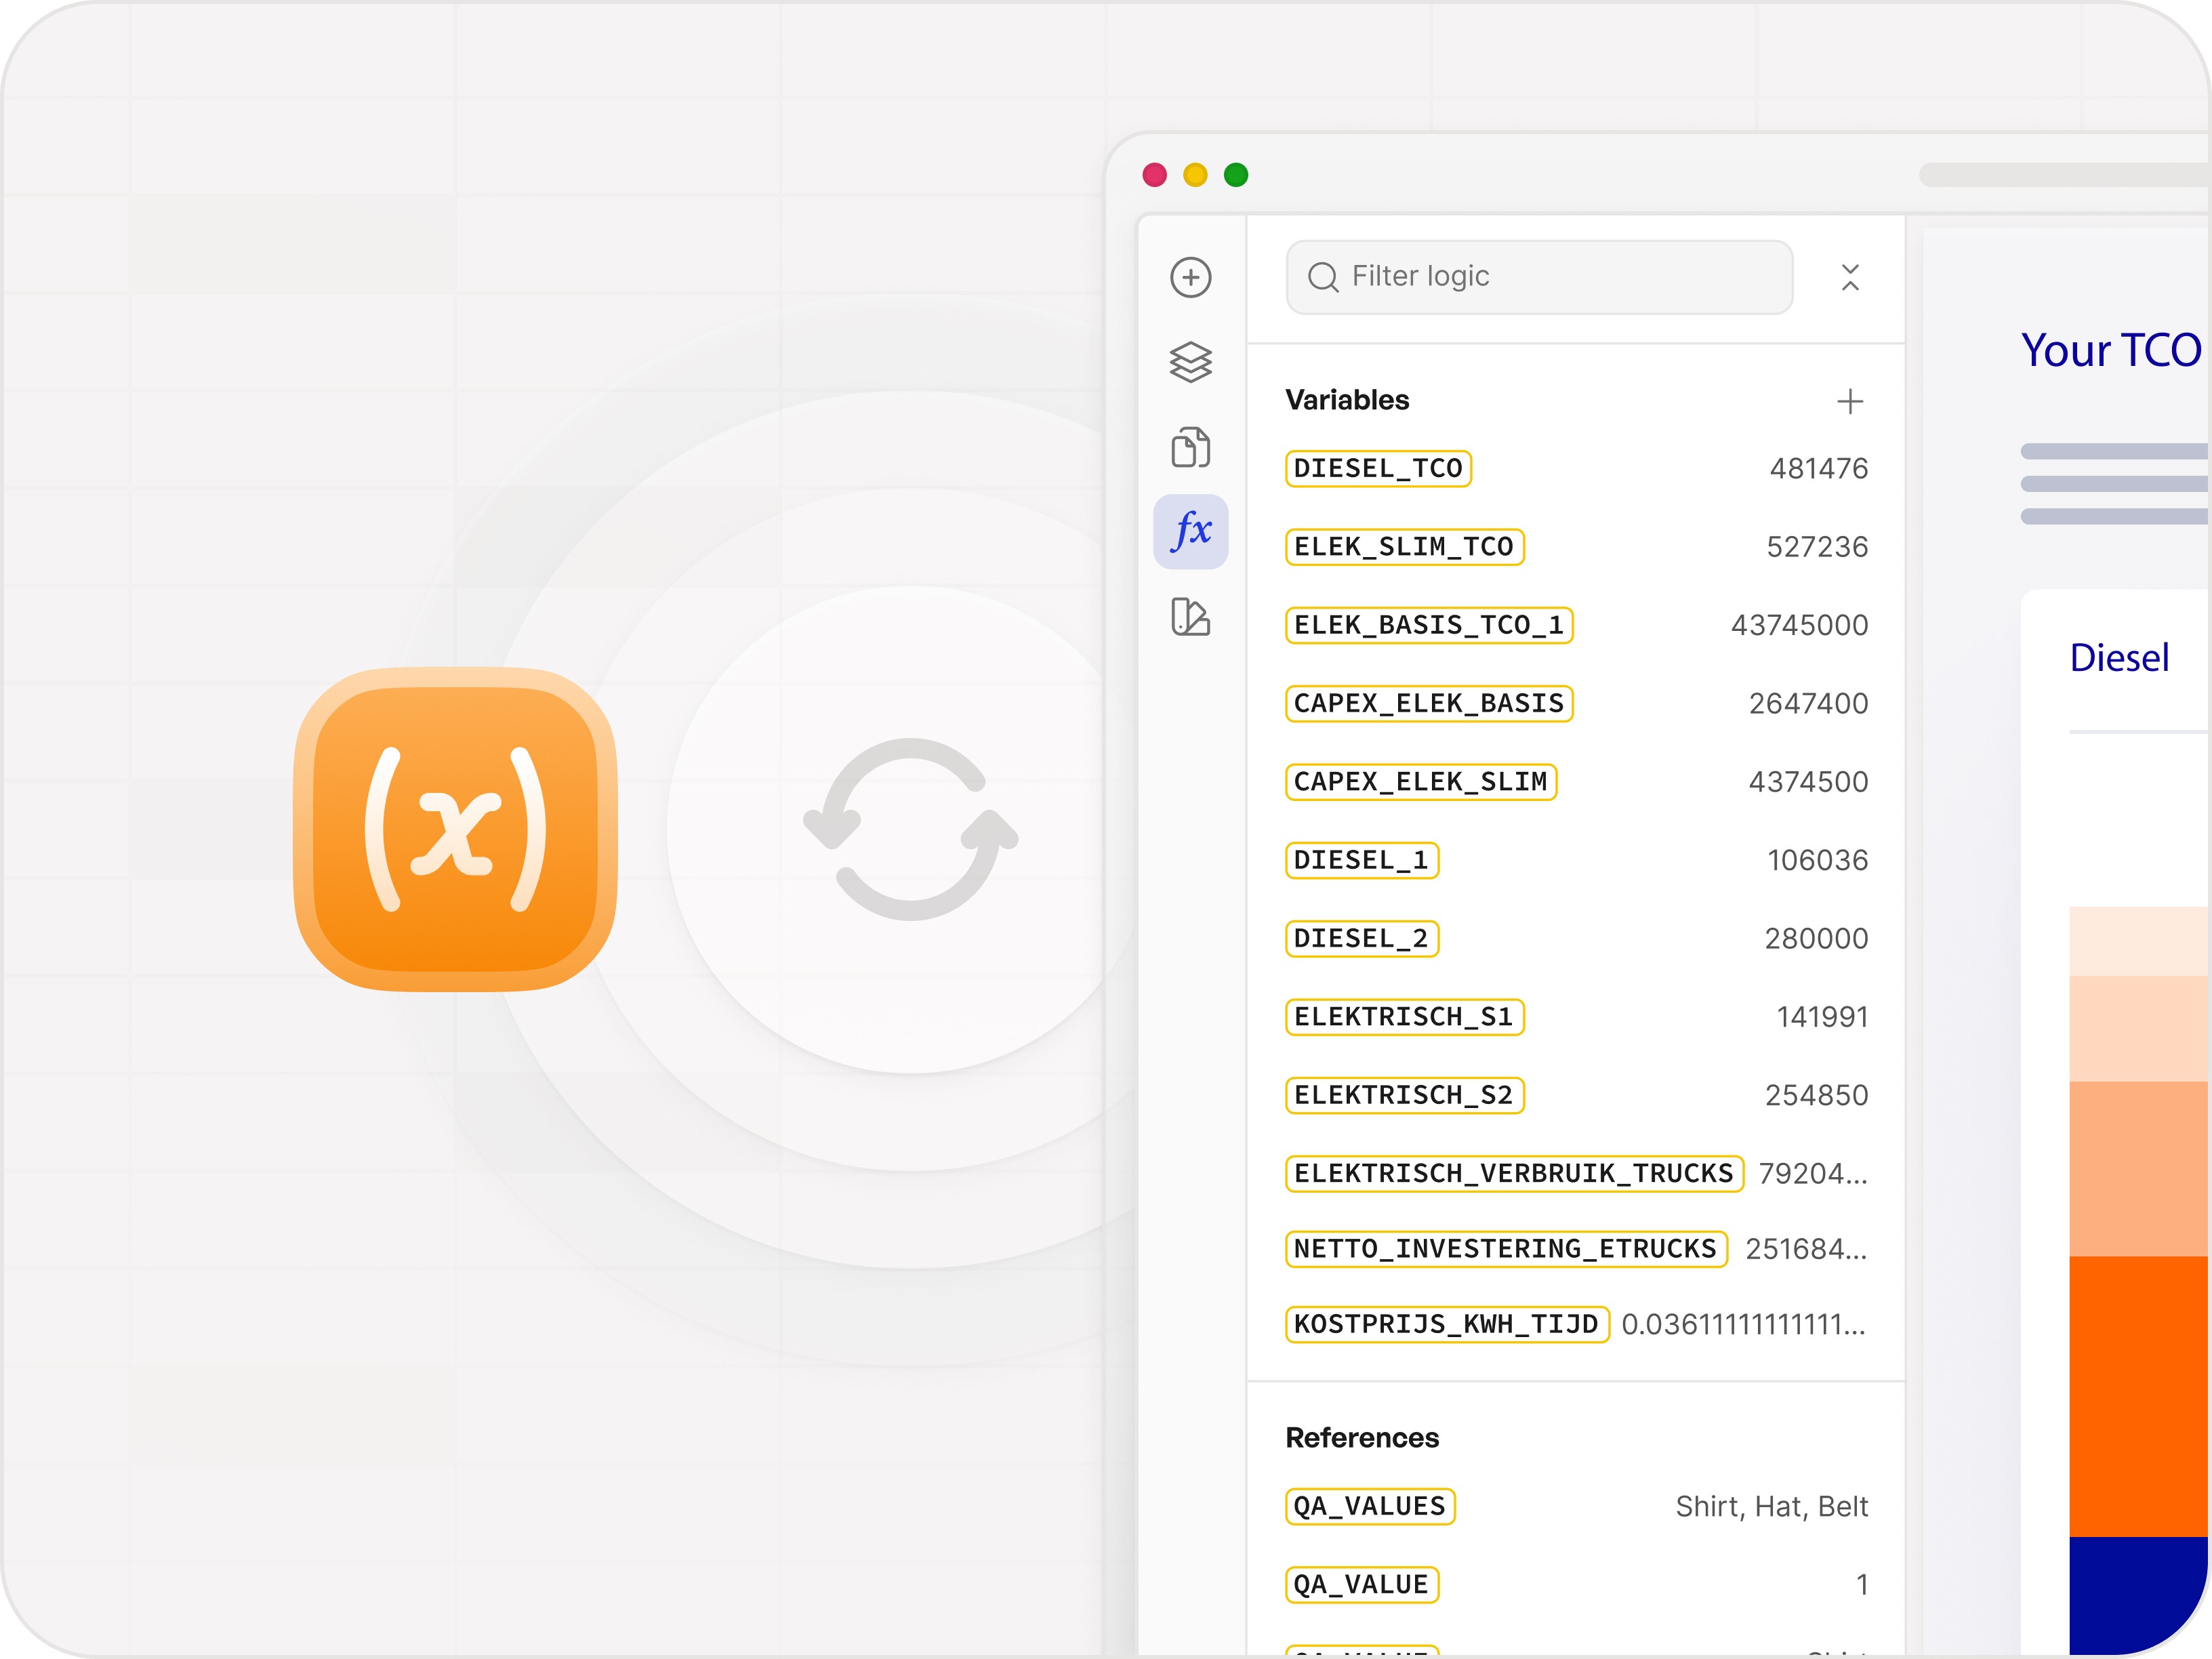Click the circular sync arrows icon
The width and height of the screenshot is (2212, 1659).
910,829
